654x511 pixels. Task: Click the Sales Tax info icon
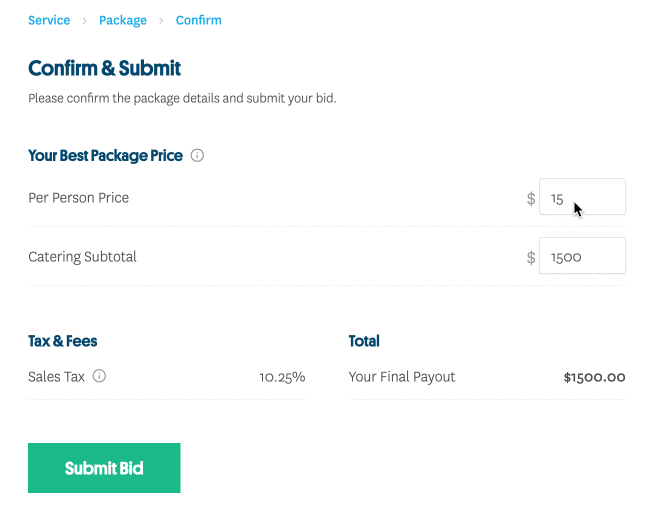(x=99, y=376)
